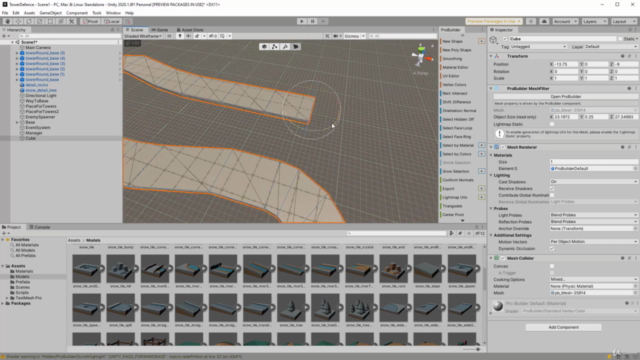Open the Component menu
Viewport: 640px width, 360px height.
pyautogui.click(x=77, y=13)
